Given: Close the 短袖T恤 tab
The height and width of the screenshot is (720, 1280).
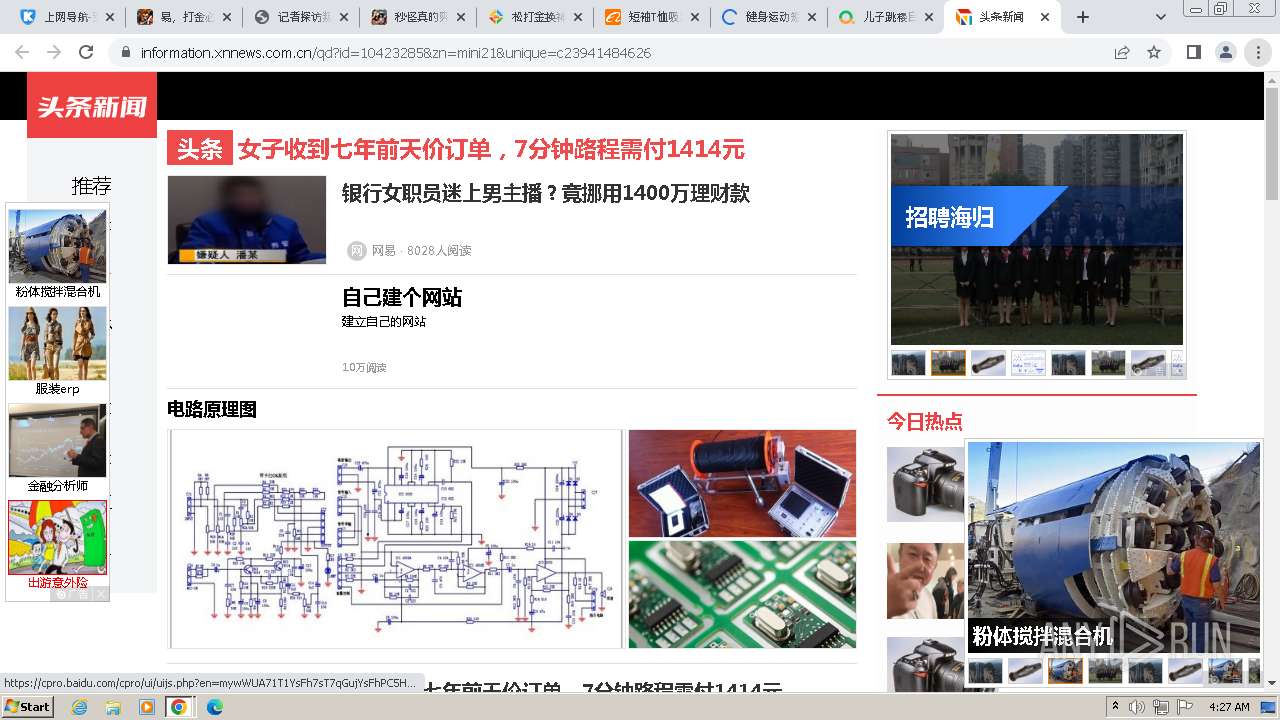Looking at the screenshot, I should 693,17.
